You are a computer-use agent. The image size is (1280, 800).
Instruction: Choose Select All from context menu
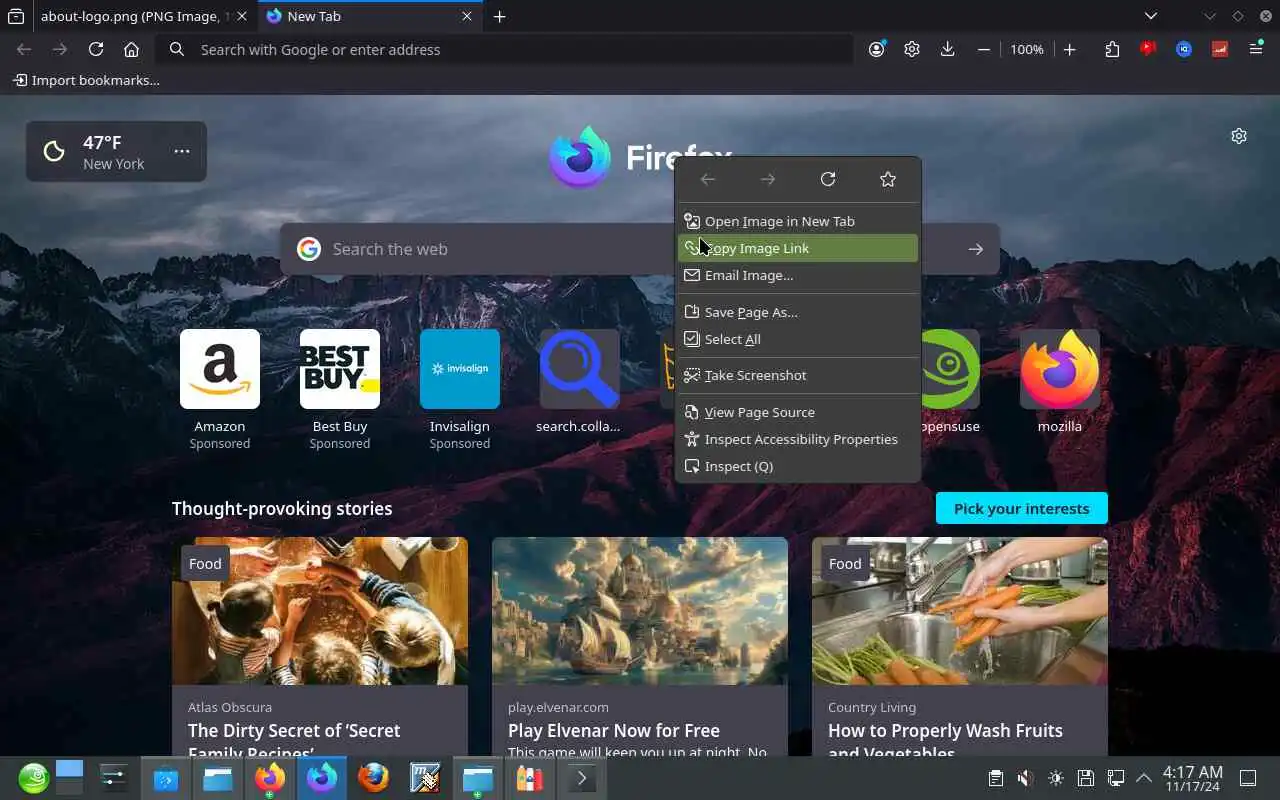[797, 339]
